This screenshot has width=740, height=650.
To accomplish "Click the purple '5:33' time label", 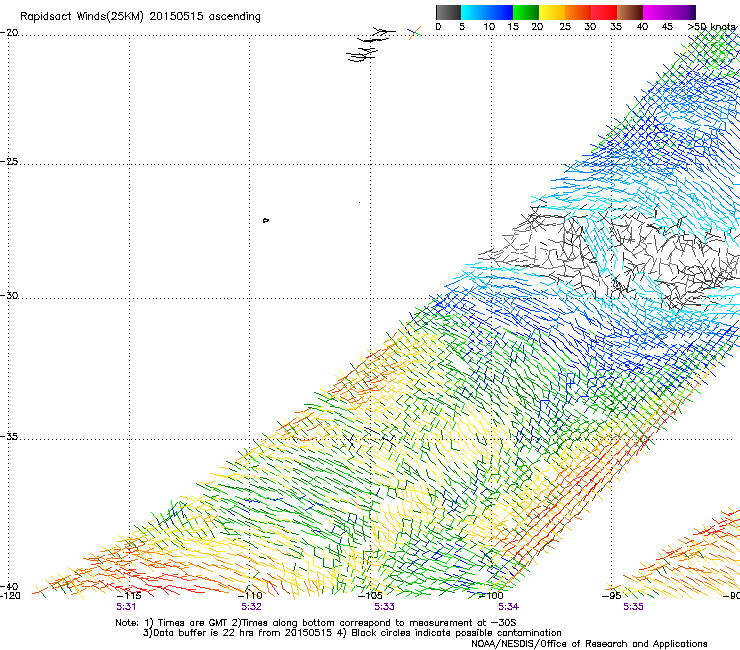I will pyautogui.click(x=384, y=607).
